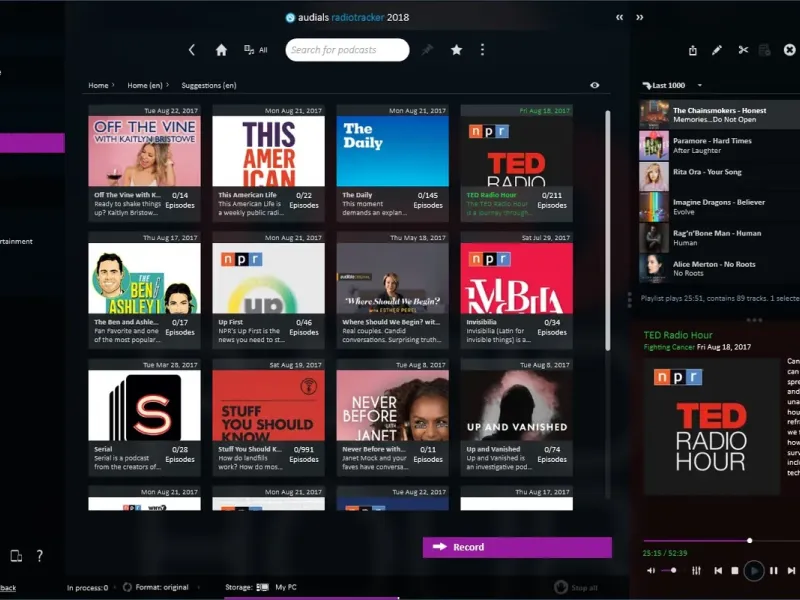The width and height of the screenshot is (800, 600).
Task: Open Stuff You Should Know podcast
Action: tap(268, 417)
